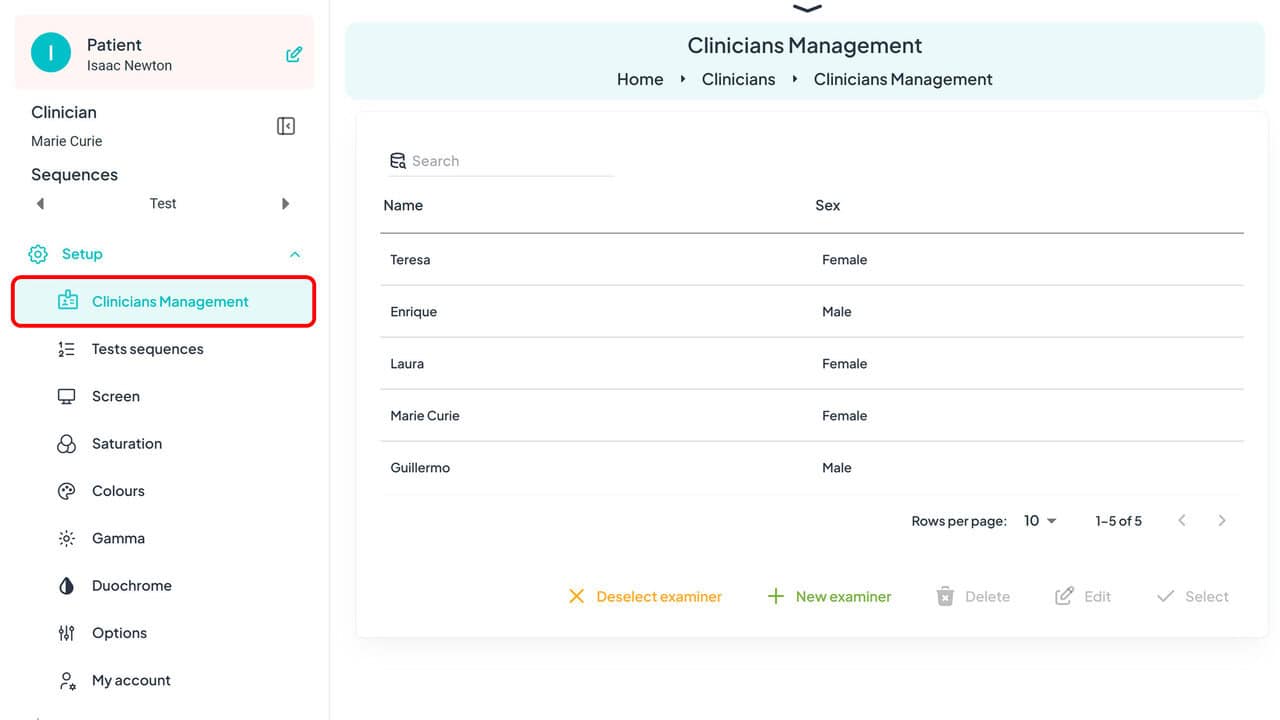The width and height of the screenshot is (1280, 720).
Task: Open the Clinicians breadcrumb link
Action: coord(738,79)
